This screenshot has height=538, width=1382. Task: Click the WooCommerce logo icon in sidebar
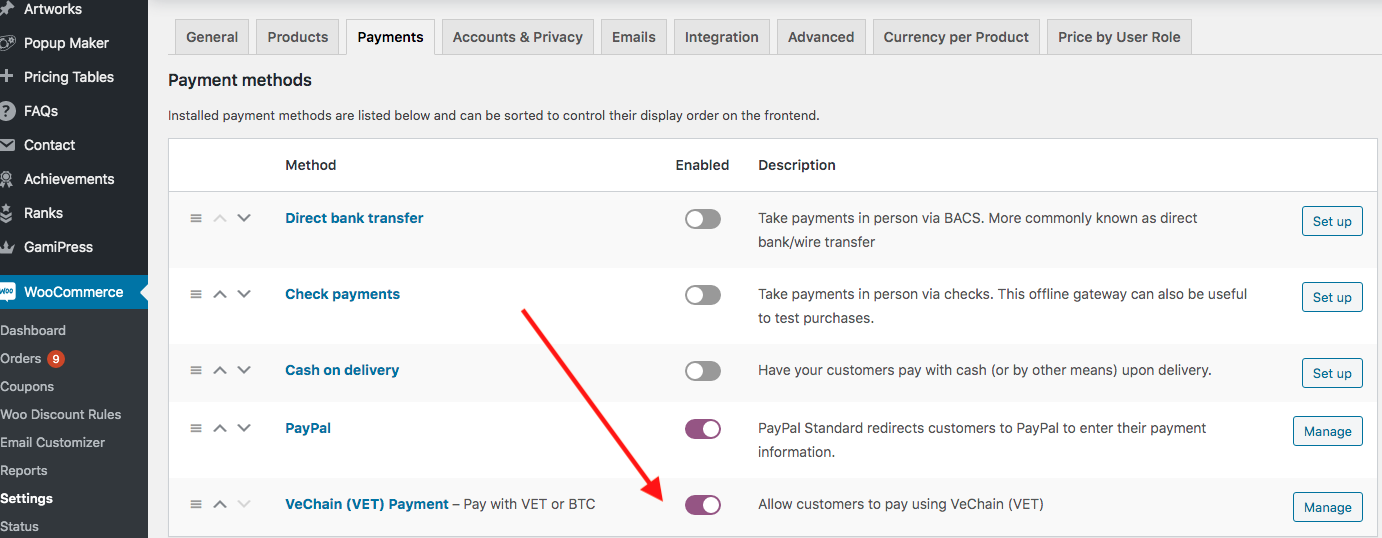coord(7,292)
